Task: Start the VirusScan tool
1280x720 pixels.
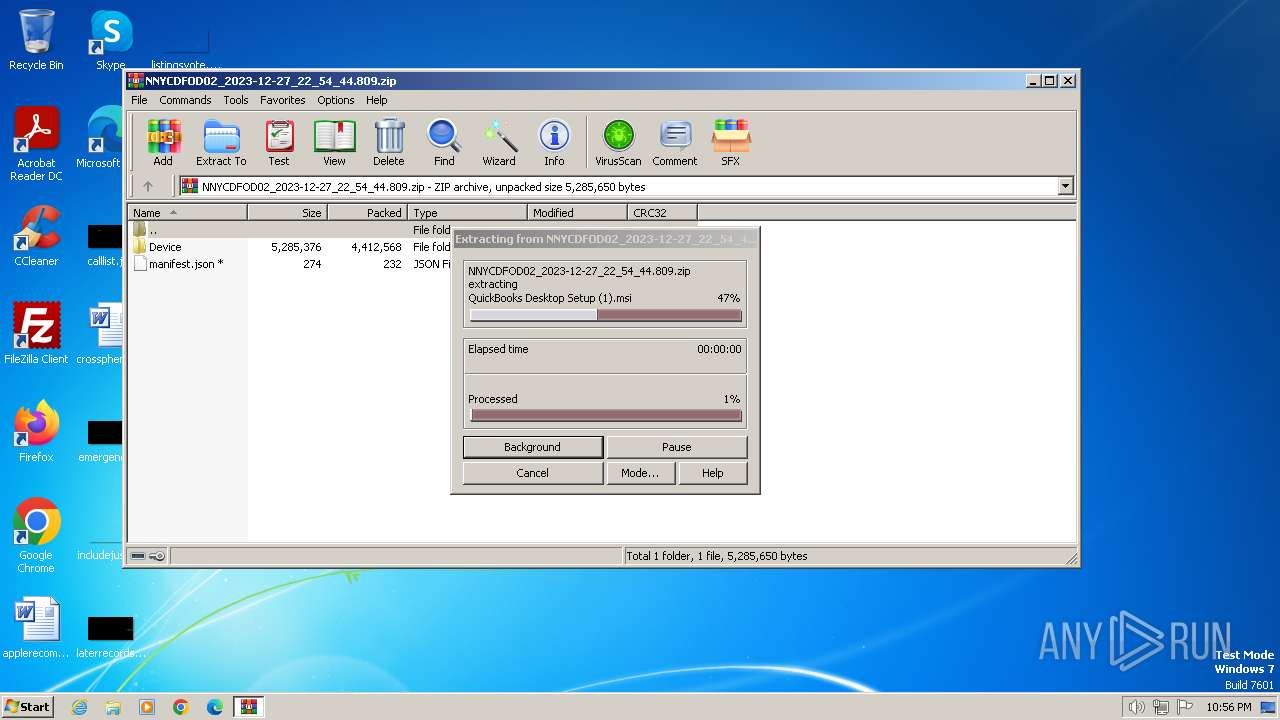Action: (618, 142)
